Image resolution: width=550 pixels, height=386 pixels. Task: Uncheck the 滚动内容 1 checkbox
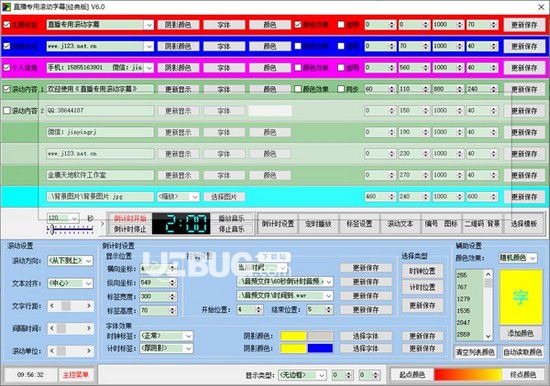(x=7, y=89)
